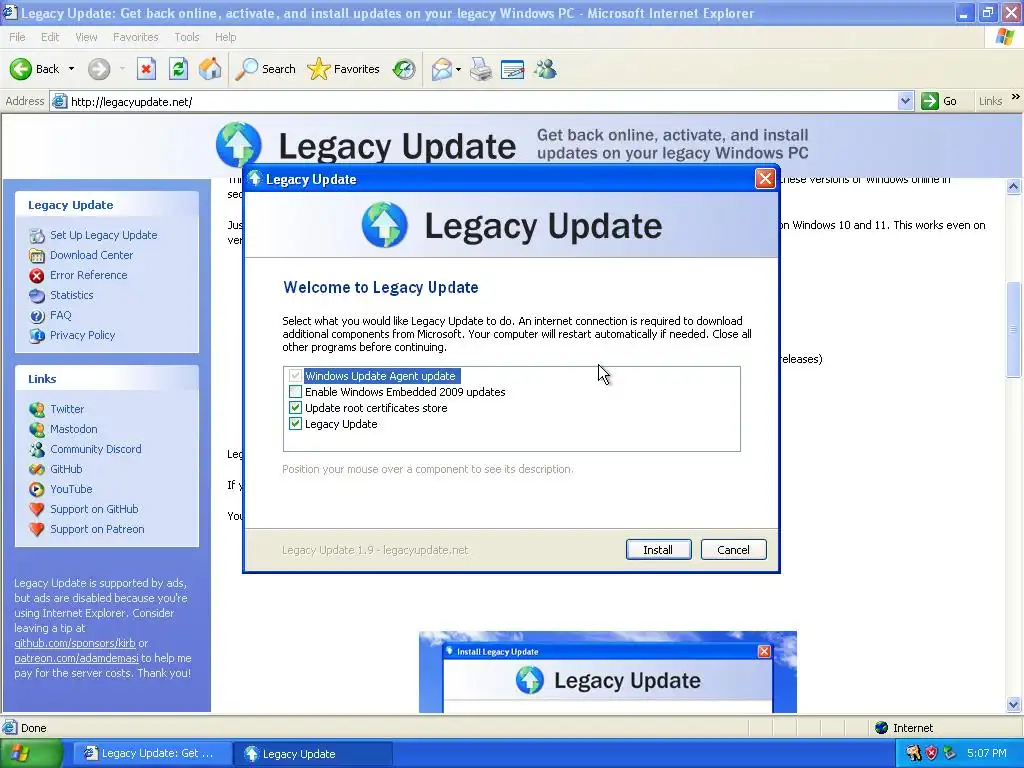Switch to the Internet Explorer taskbar button
1024x768 pixels.
click(x=151, y=754)
